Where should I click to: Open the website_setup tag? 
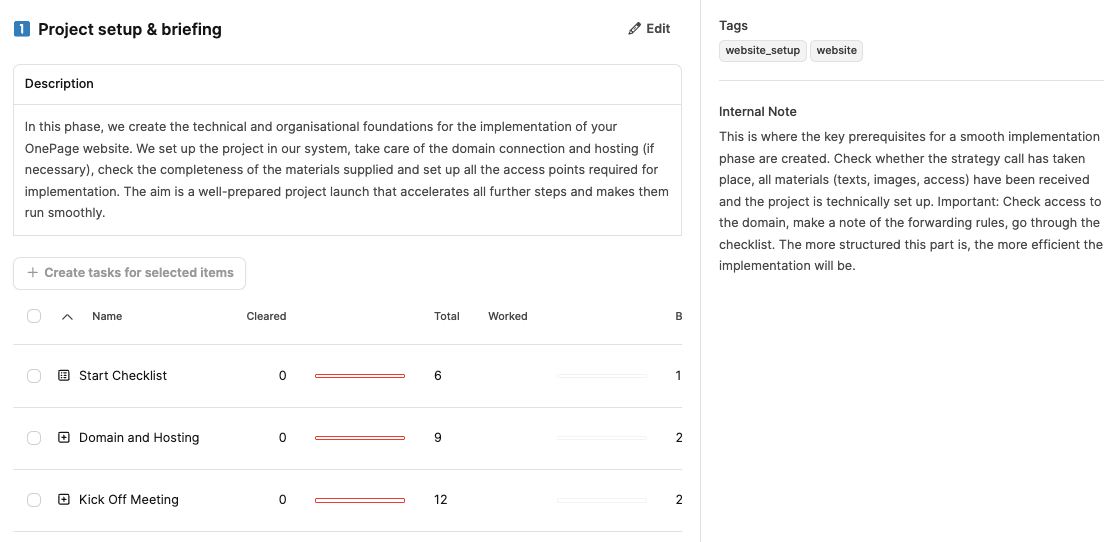coord(762,50)
